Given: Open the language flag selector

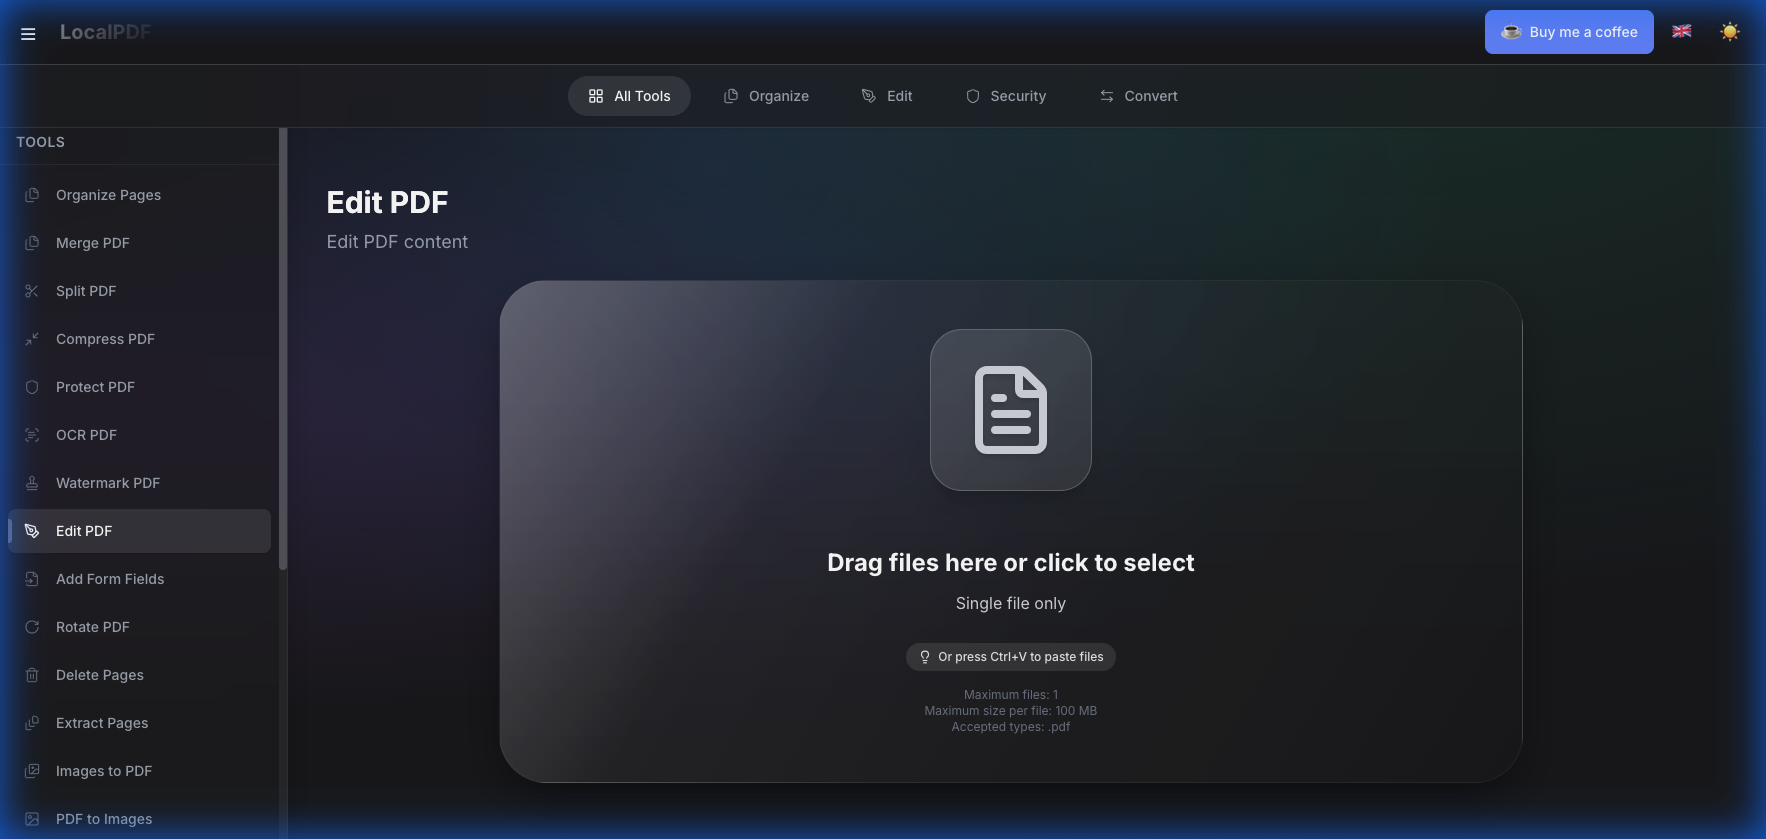Looking at the screenshot, I should (1682, 32).
